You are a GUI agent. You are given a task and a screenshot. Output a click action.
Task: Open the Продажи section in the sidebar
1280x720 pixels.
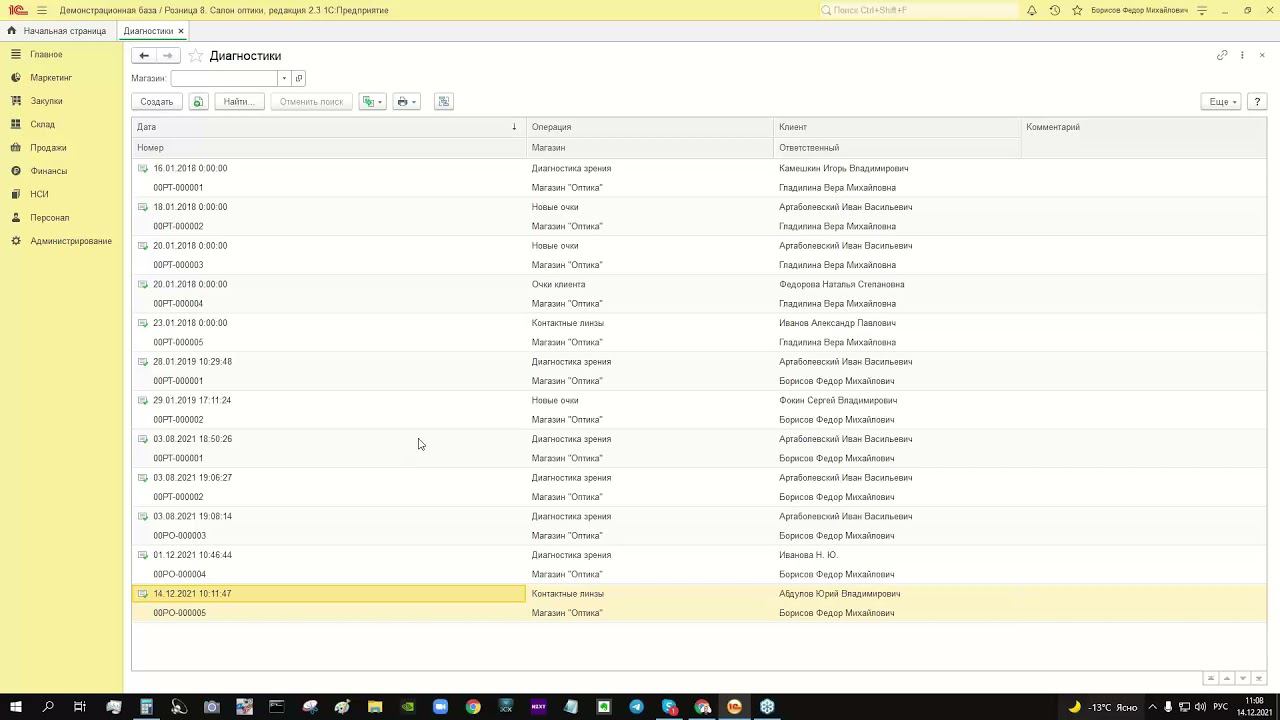tap(48, 148)
